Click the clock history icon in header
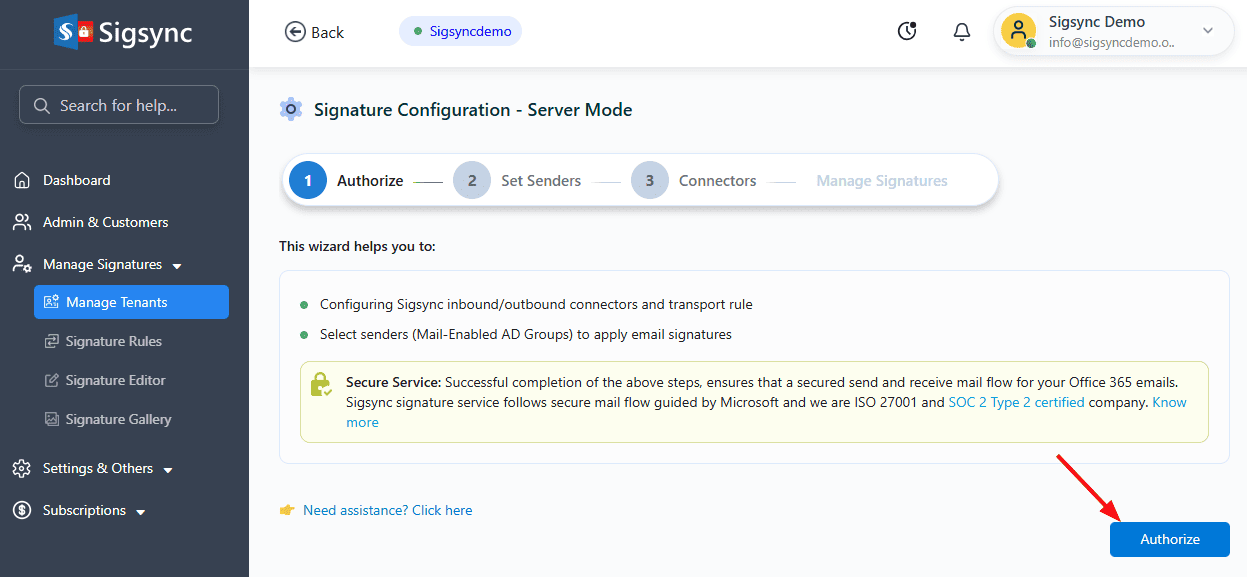1247x577 pixels. pyautogui.click(x=907, y=32)
